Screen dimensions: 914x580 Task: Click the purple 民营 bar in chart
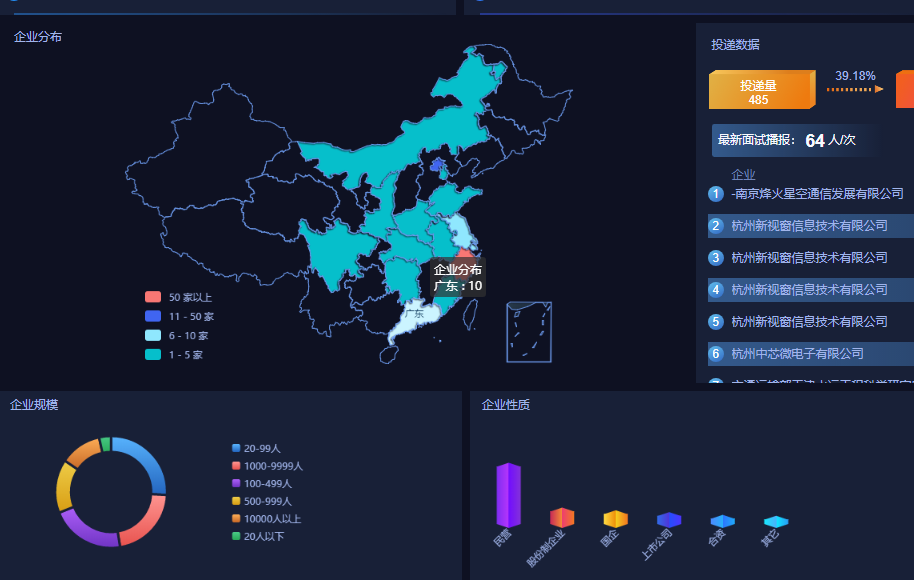pyautogui.click(x=508, y=495)
